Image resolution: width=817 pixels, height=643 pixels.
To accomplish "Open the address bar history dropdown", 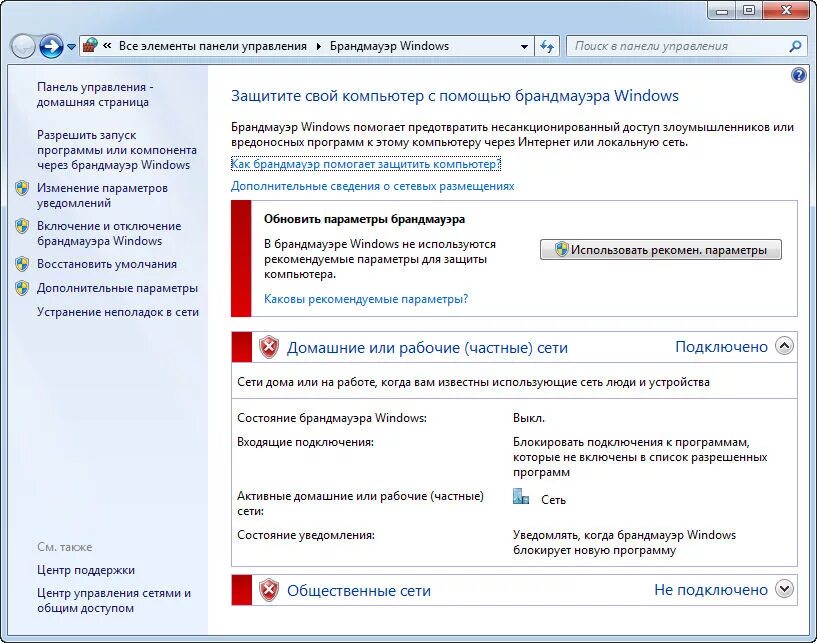I will pyautogui.click(x=524, y=47).
